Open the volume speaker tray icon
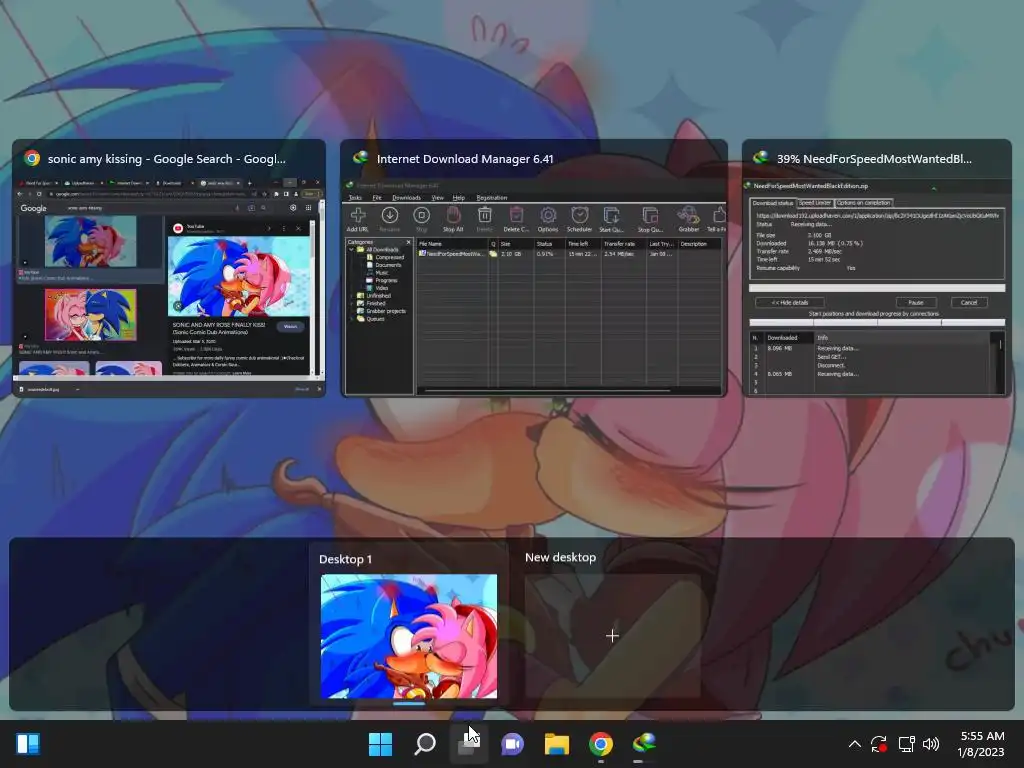 click(x=931, y=744)
